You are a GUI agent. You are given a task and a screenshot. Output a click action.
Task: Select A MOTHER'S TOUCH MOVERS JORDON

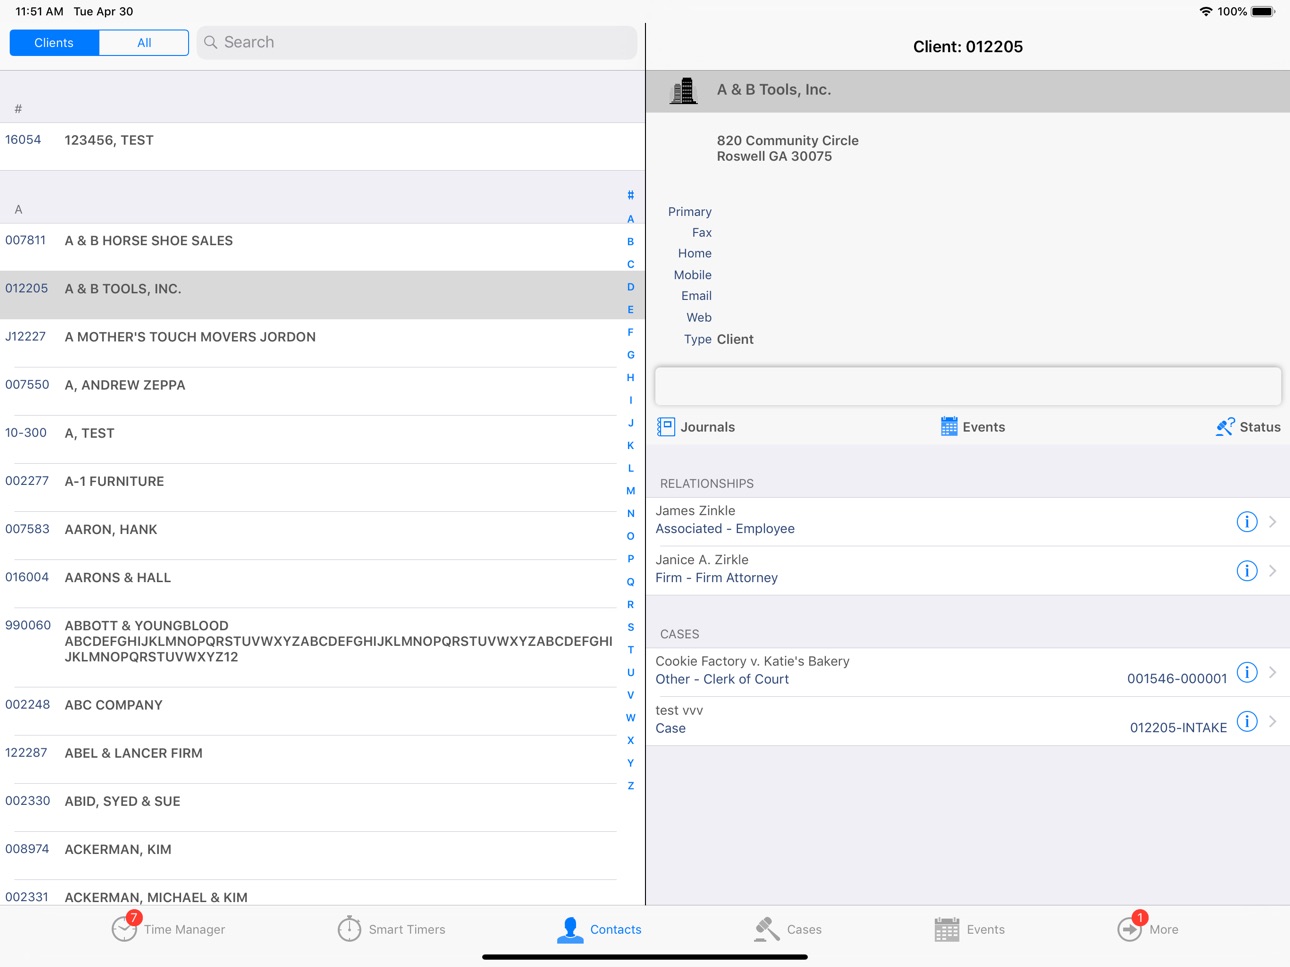click(322, 343)
